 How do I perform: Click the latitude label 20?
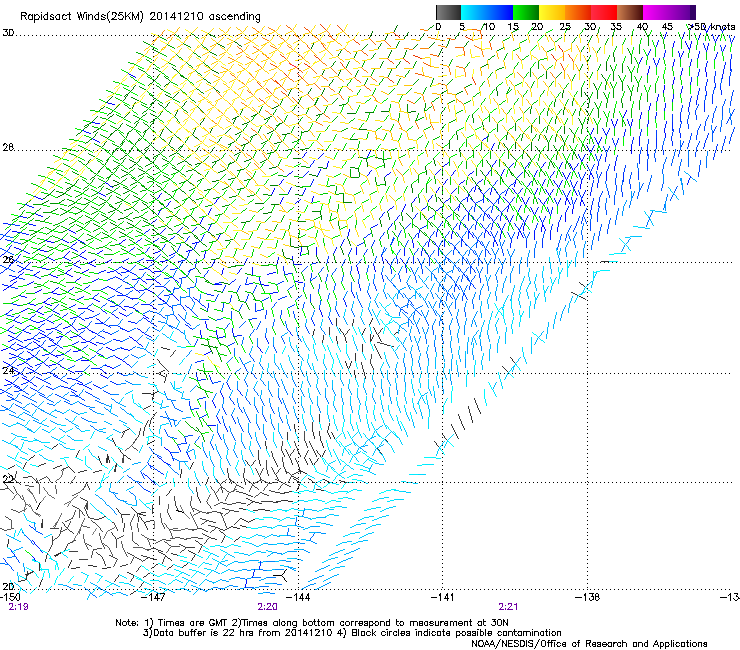pyautogui.click(x=8, y=586)
